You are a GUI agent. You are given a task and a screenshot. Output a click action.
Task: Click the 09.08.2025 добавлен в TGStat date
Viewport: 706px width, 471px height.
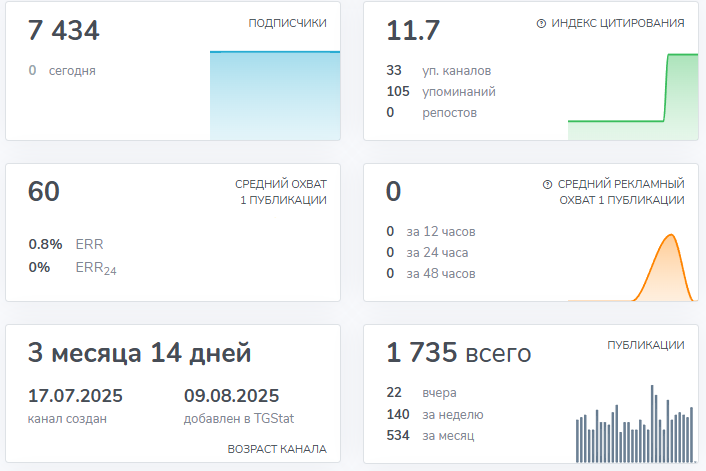pos(231,395)
